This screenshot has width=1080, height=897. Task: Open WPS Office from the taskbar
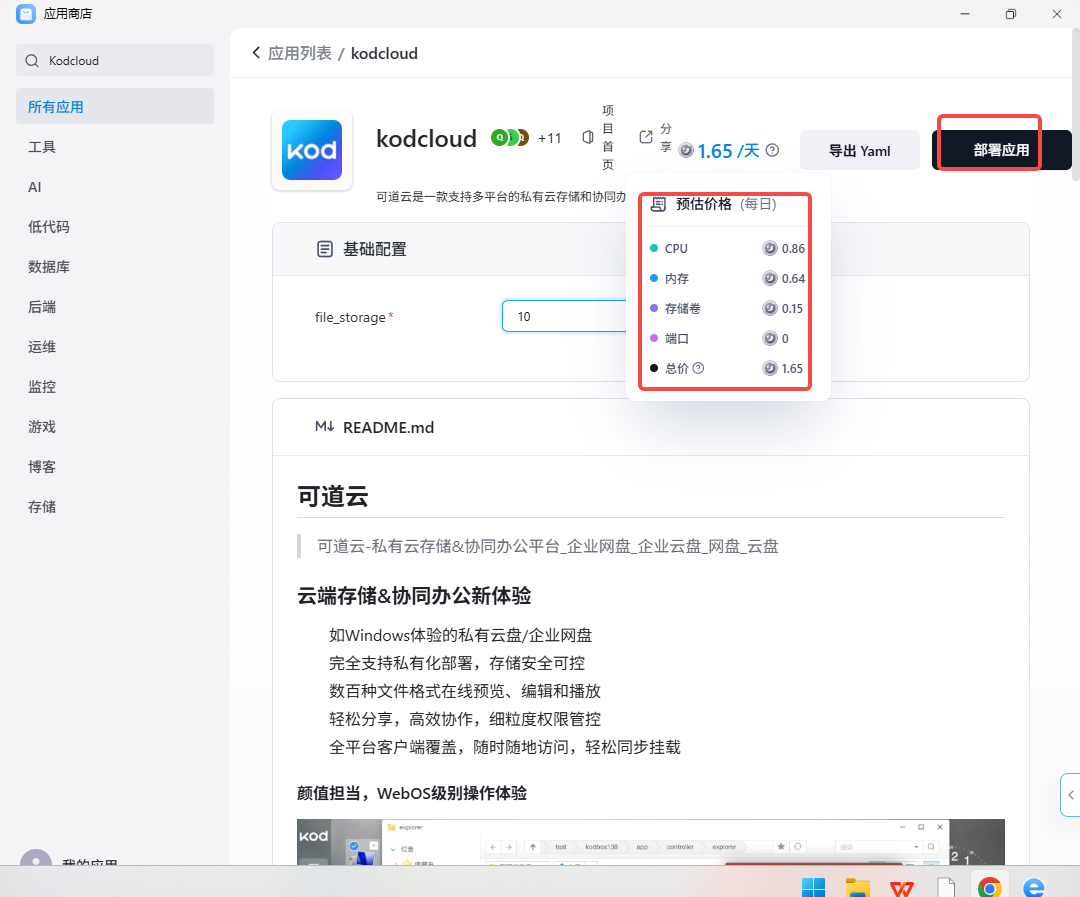click(902, 888)
